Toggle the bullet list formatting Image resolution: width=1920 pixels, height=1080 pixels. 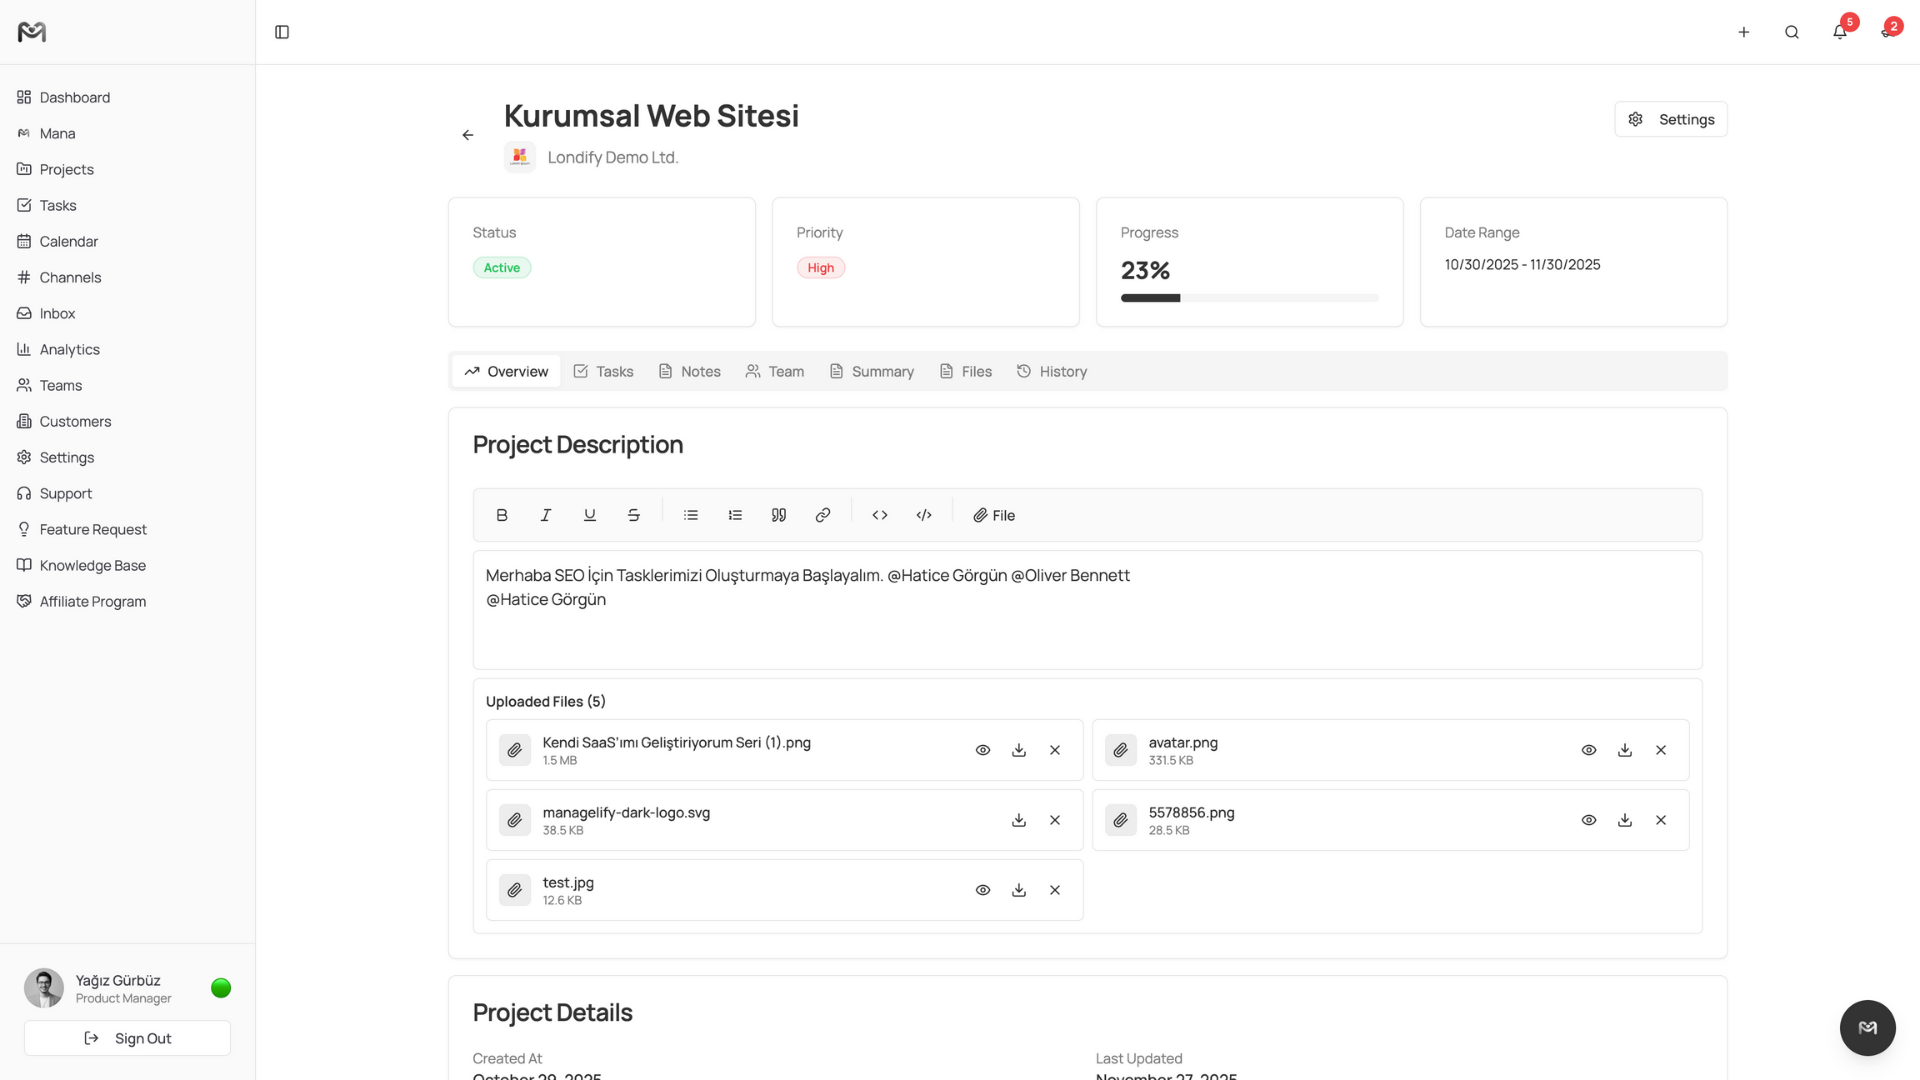tap(690, 515)
